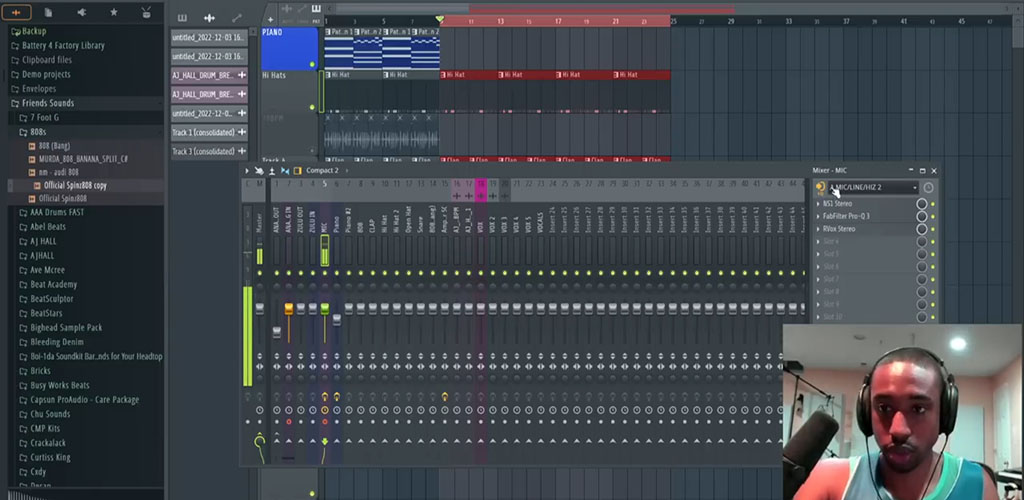Mute the Piano mixer track

[x=336, y=273]
